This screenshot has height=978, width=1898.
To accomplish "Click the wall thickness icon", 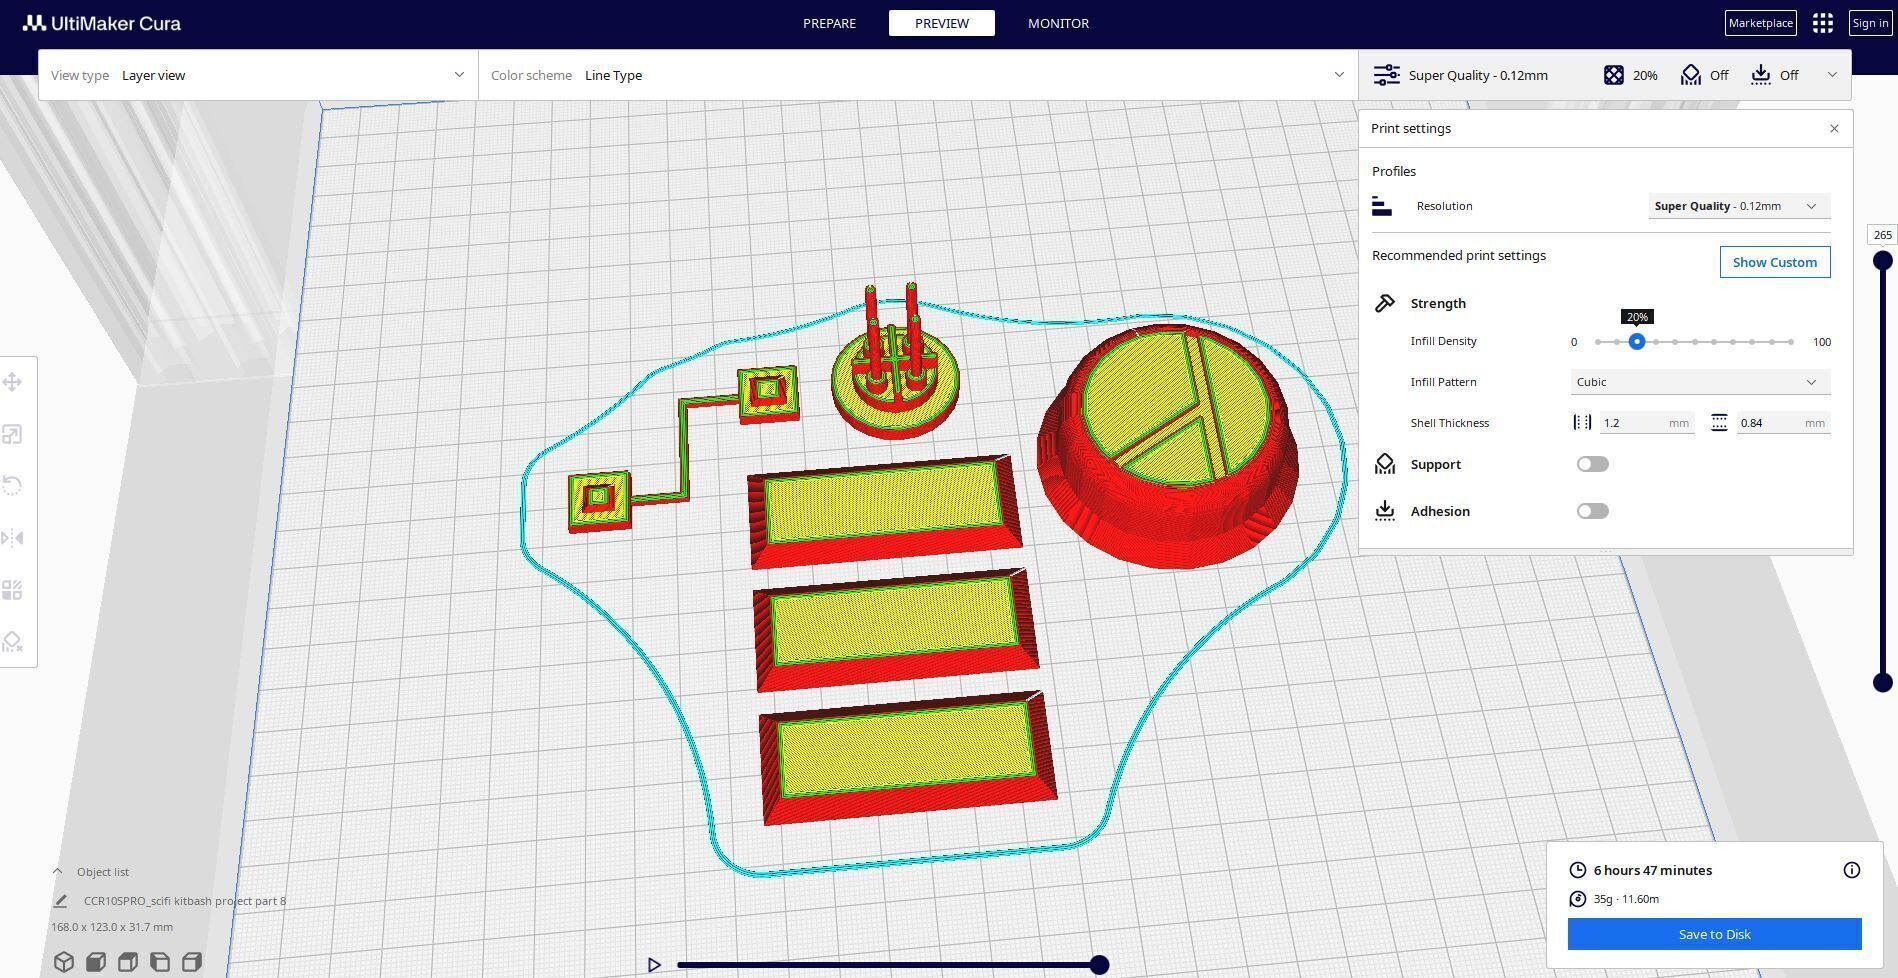I will coord(1582,423).
